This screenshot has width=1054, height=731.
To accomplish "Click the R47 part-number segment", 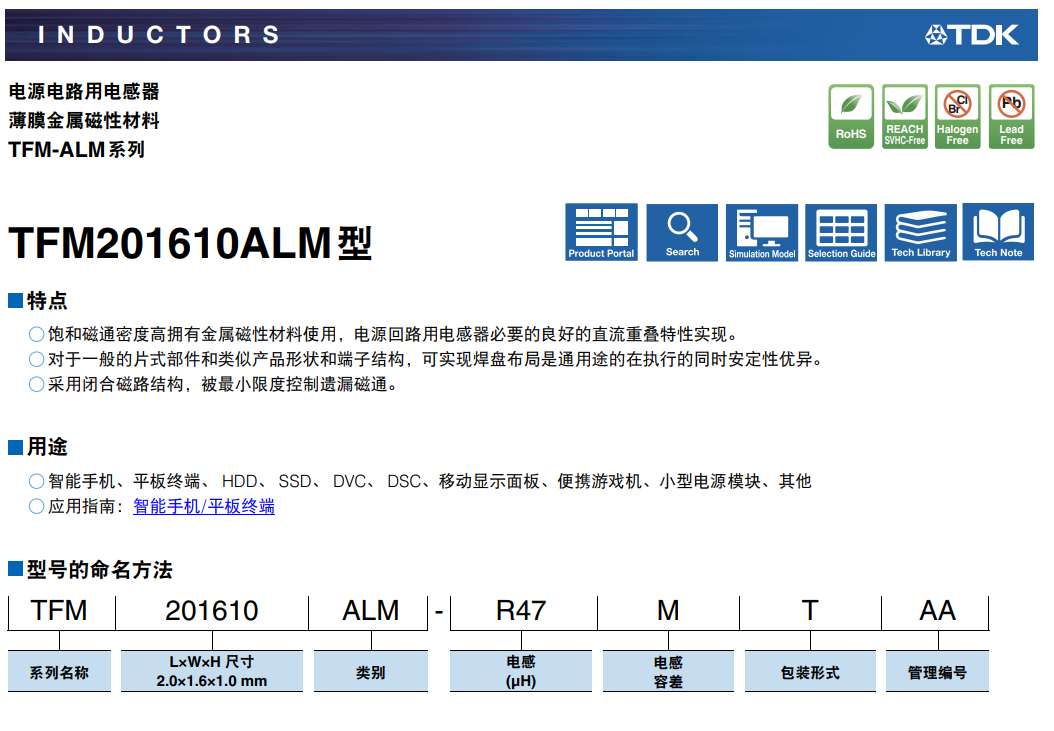I will pos(521,611).
